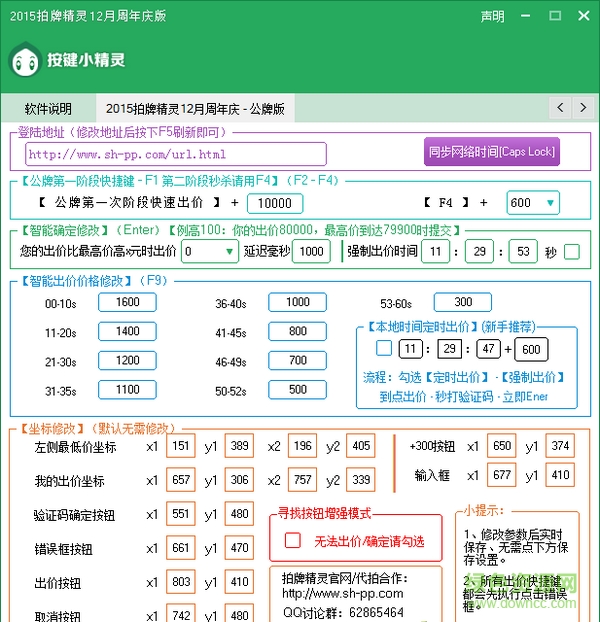Screen dimensions: 600x622
Task: Switch to the 软件说明 tab
Action: tap(48, 108)
